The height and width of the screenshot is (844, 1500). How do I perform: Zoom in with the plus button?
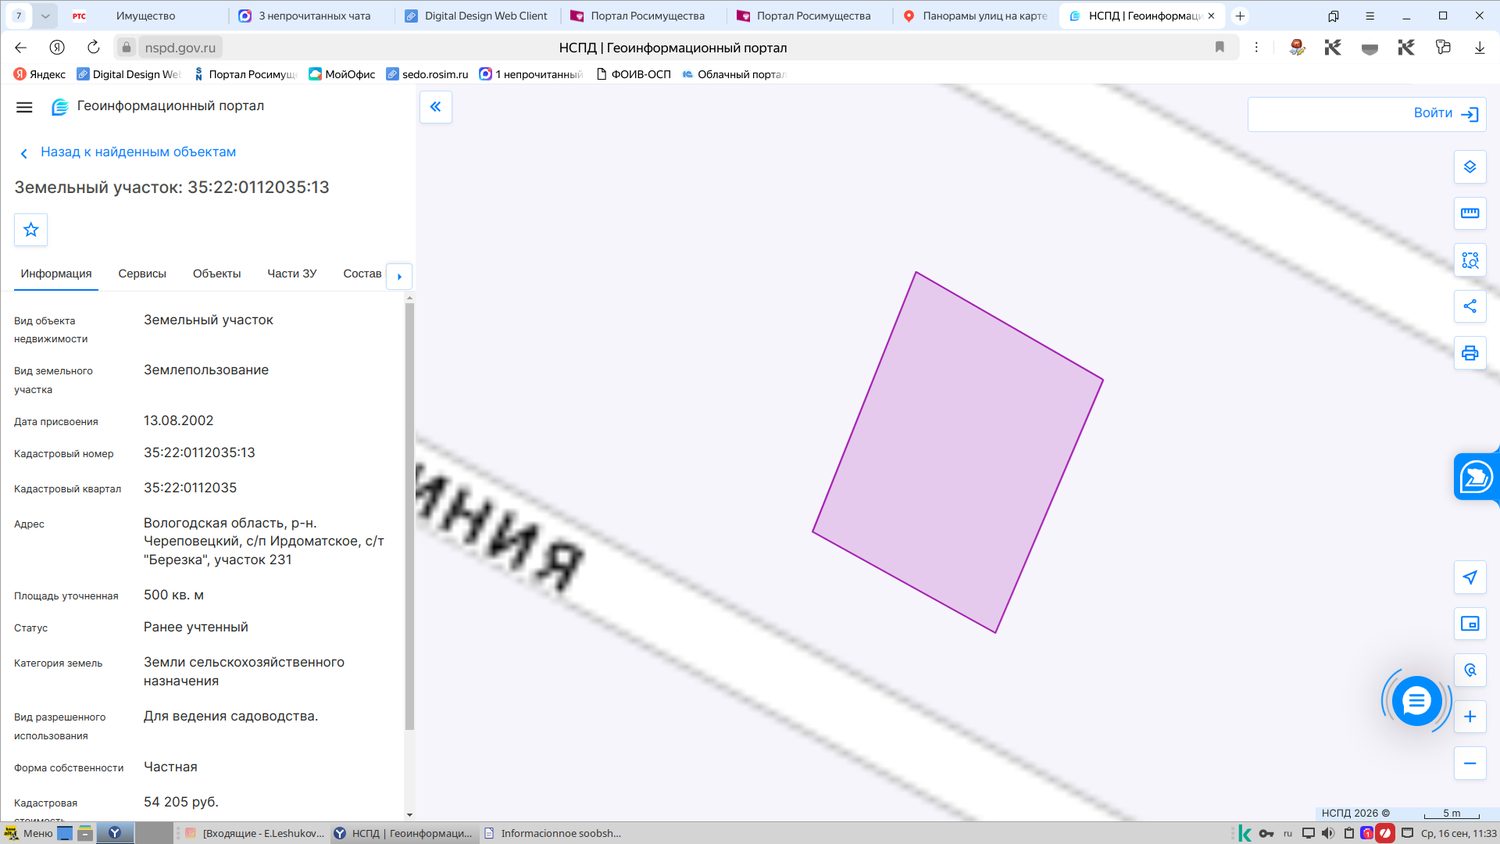[x=1470, y=716]
